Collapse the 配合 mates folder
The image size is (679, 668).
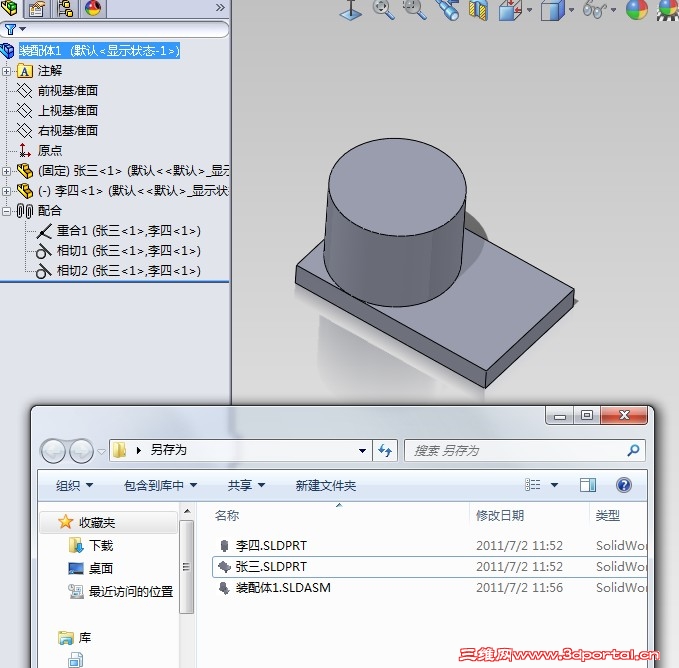pyautogui.click(x=6, y=211)
